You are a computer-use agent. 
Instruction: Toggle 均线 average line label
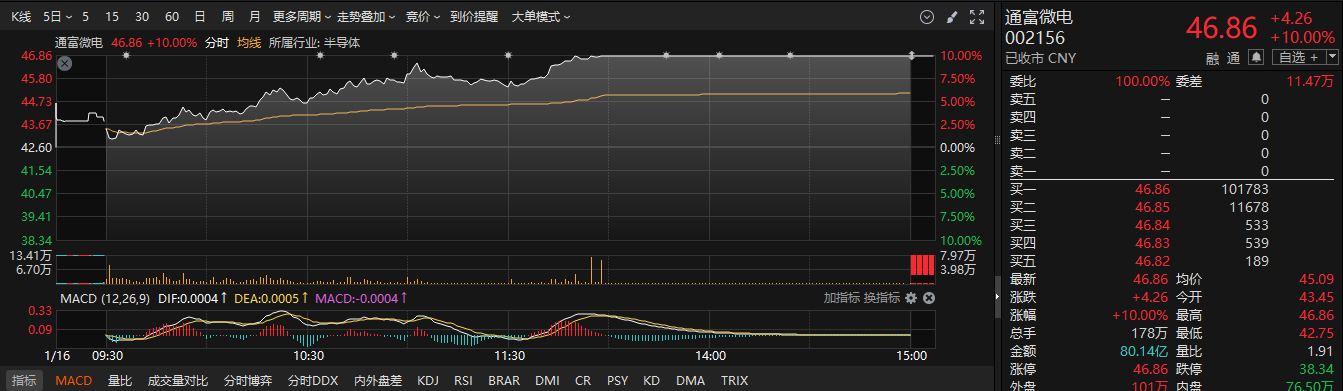coord(249,42)
